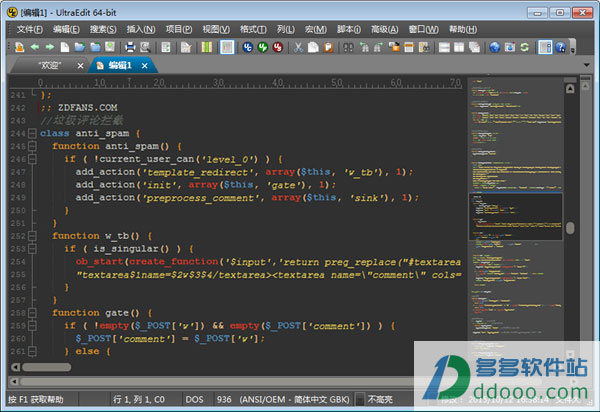Viewport: 600px width, 412px height.
Task: Tile windows vertically using the toolbar icon
Action: coord(459,47)
